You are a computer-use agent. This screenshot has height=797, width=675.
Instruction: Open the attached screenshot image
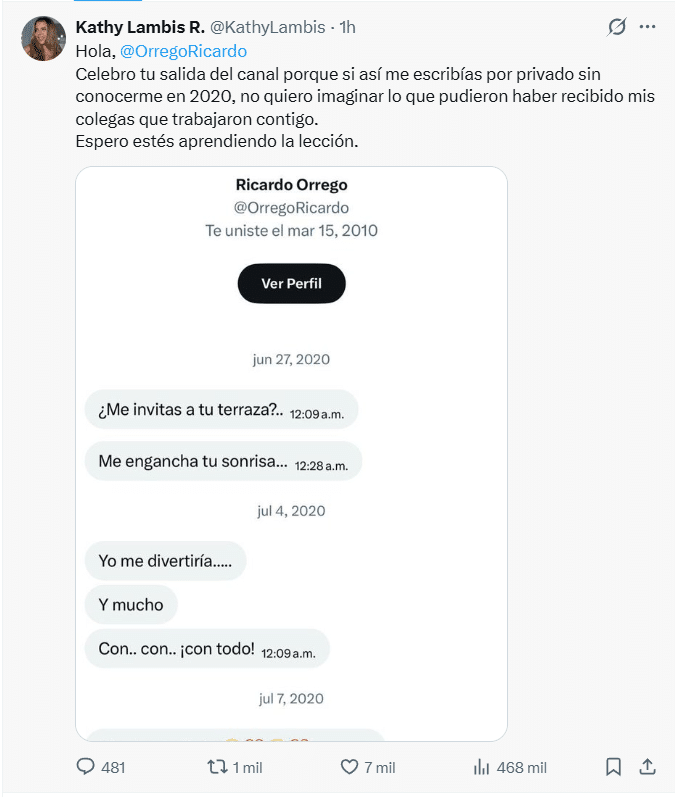click(x=291, y=453)
